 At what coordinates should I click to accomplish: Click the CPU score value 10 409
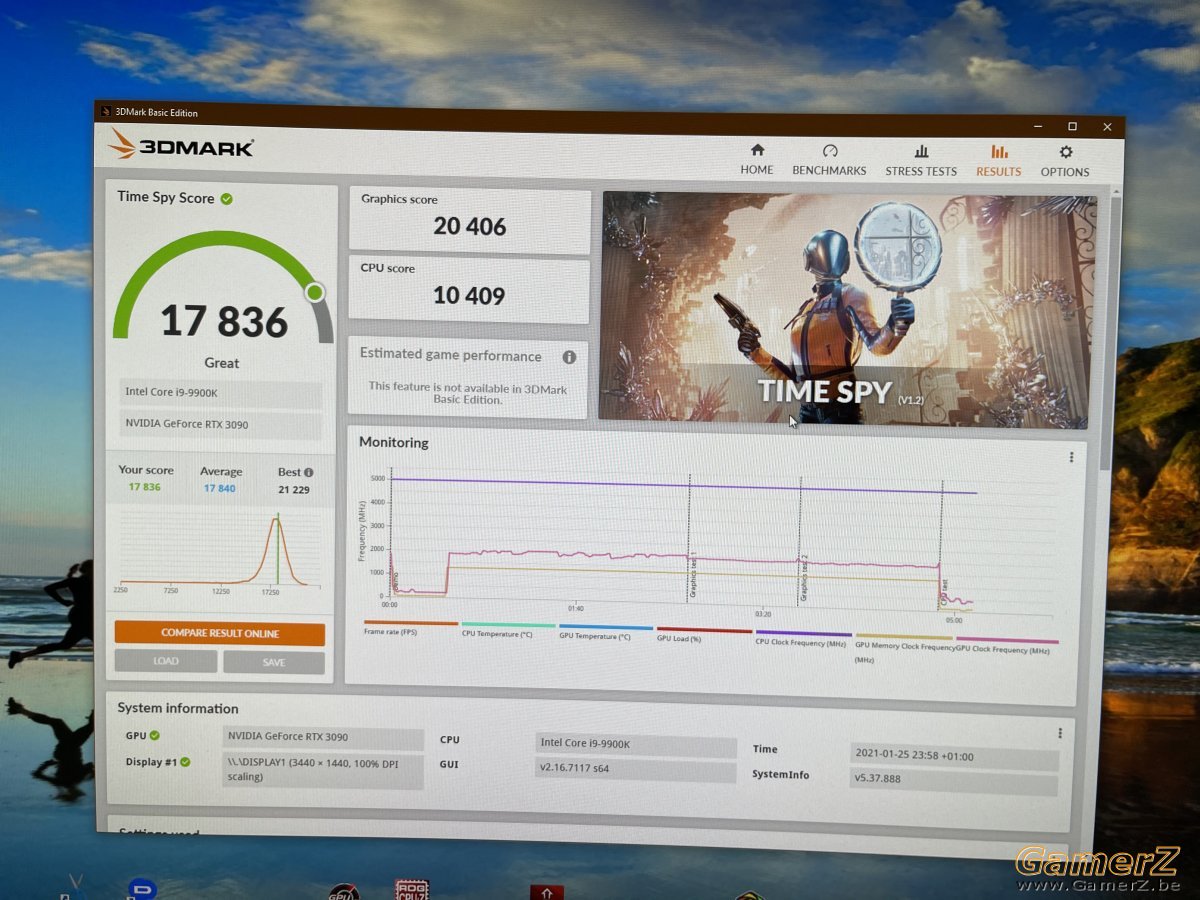(x=469, y=295)
